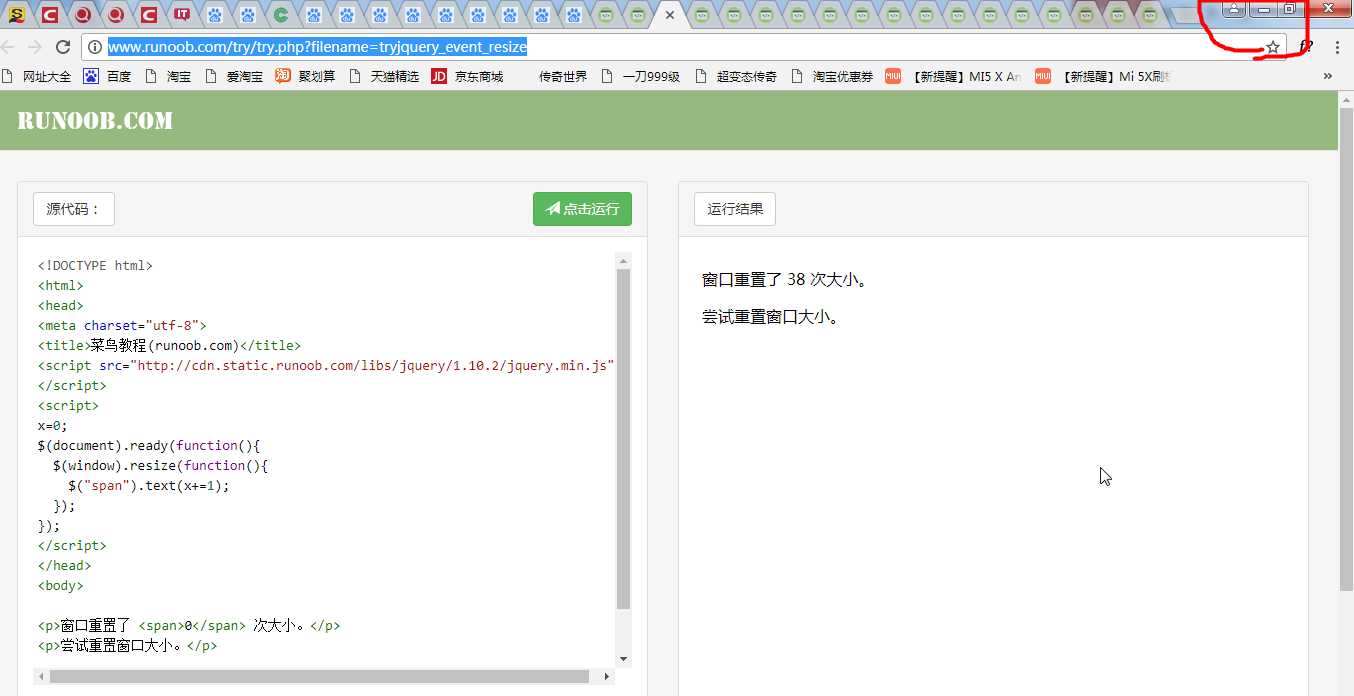The height and width of the screenshot is (696, 1354).
Task: View site information icon in address bar
Action: (x=94, y=47)
